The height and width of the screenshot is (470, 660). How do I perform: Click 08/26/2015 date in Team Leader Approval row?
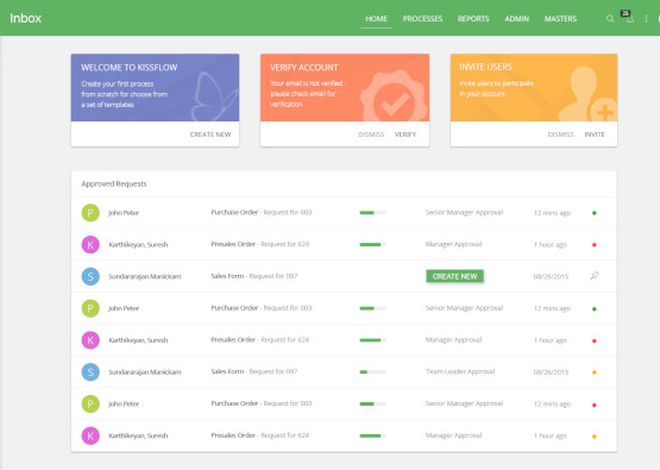pos(551,372)
